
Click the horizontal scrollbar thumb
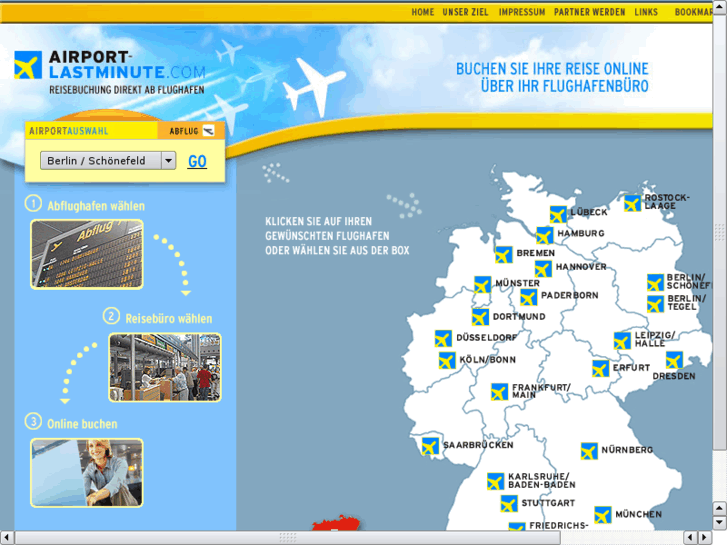[287, 538]
